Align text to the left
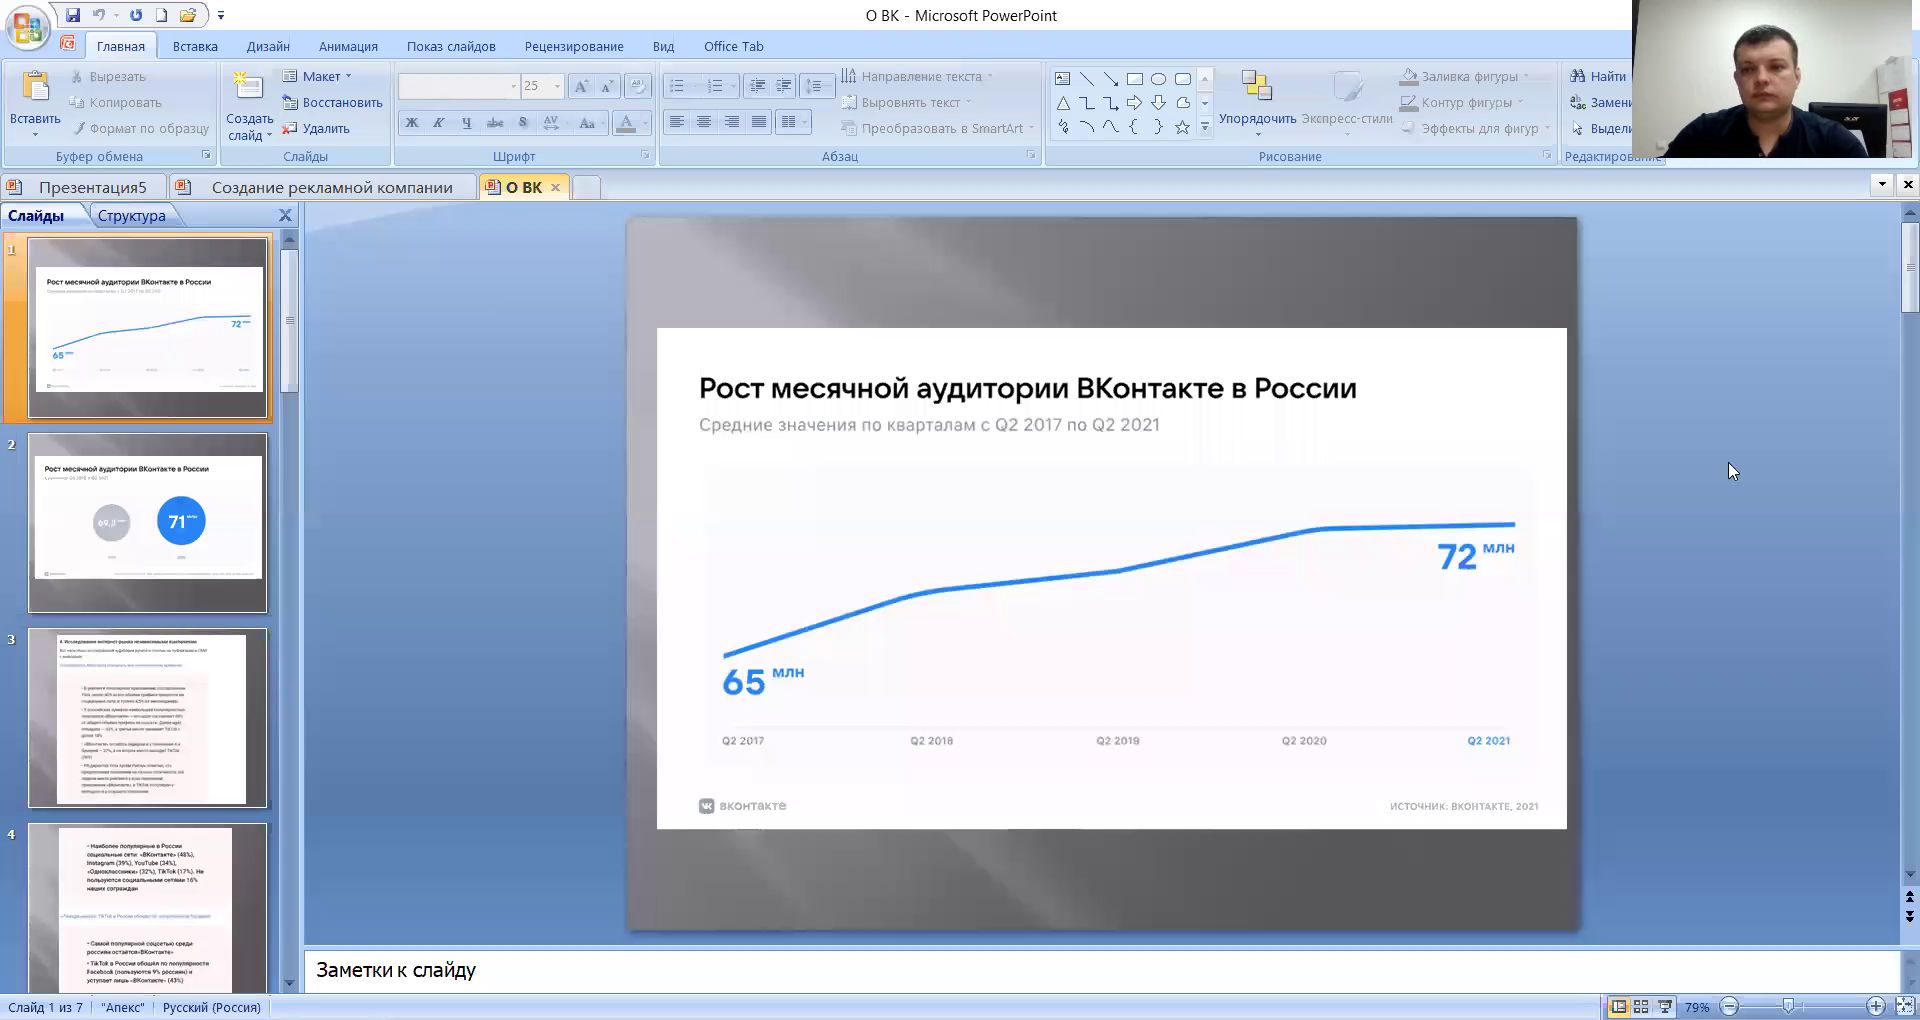The width and height of the screenshot is (1920, 1020). pyautogui.click(x=677, y=122)
